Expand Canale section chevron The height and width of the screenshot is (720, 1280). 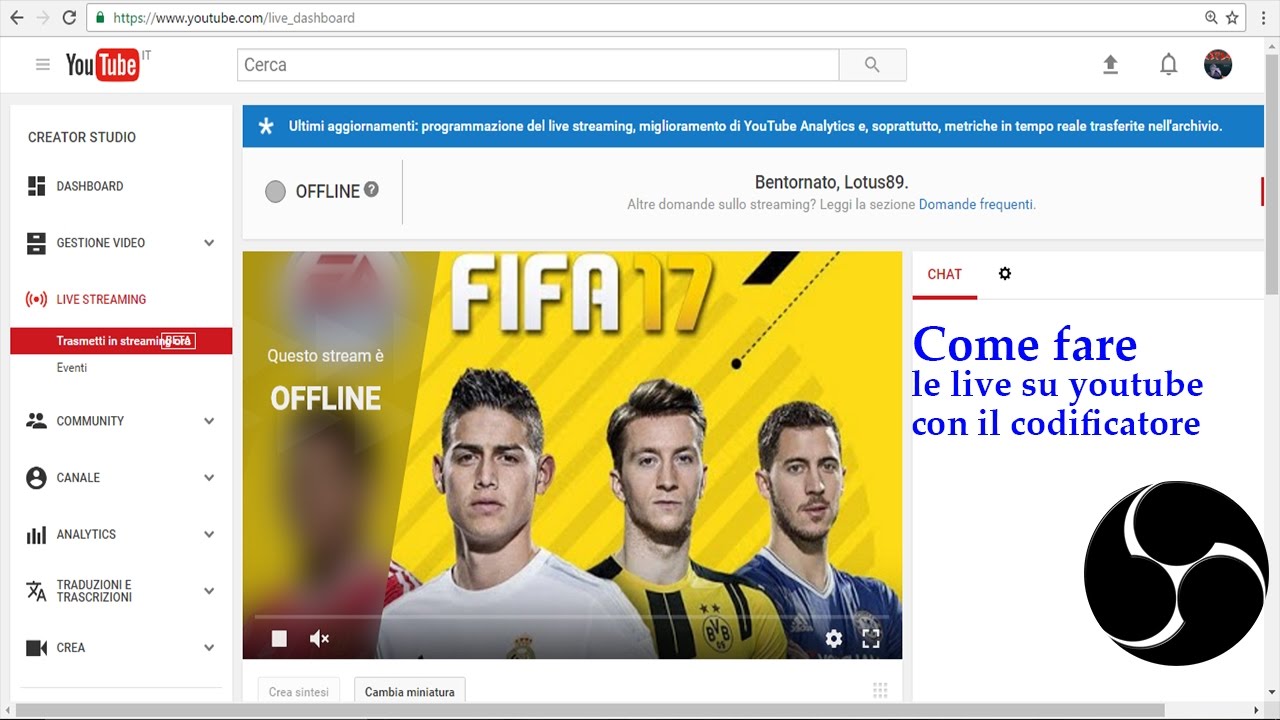tap(209, 478)
